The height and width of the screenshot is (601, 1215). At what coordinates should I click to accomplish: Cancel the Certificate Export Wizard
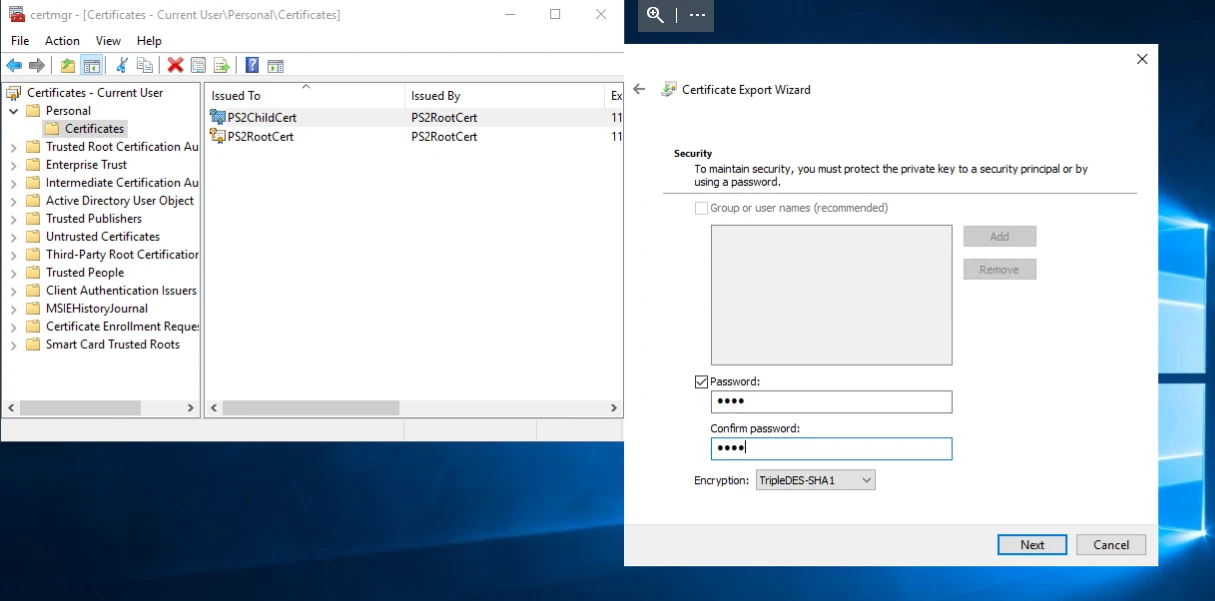tap(1110, 544)
